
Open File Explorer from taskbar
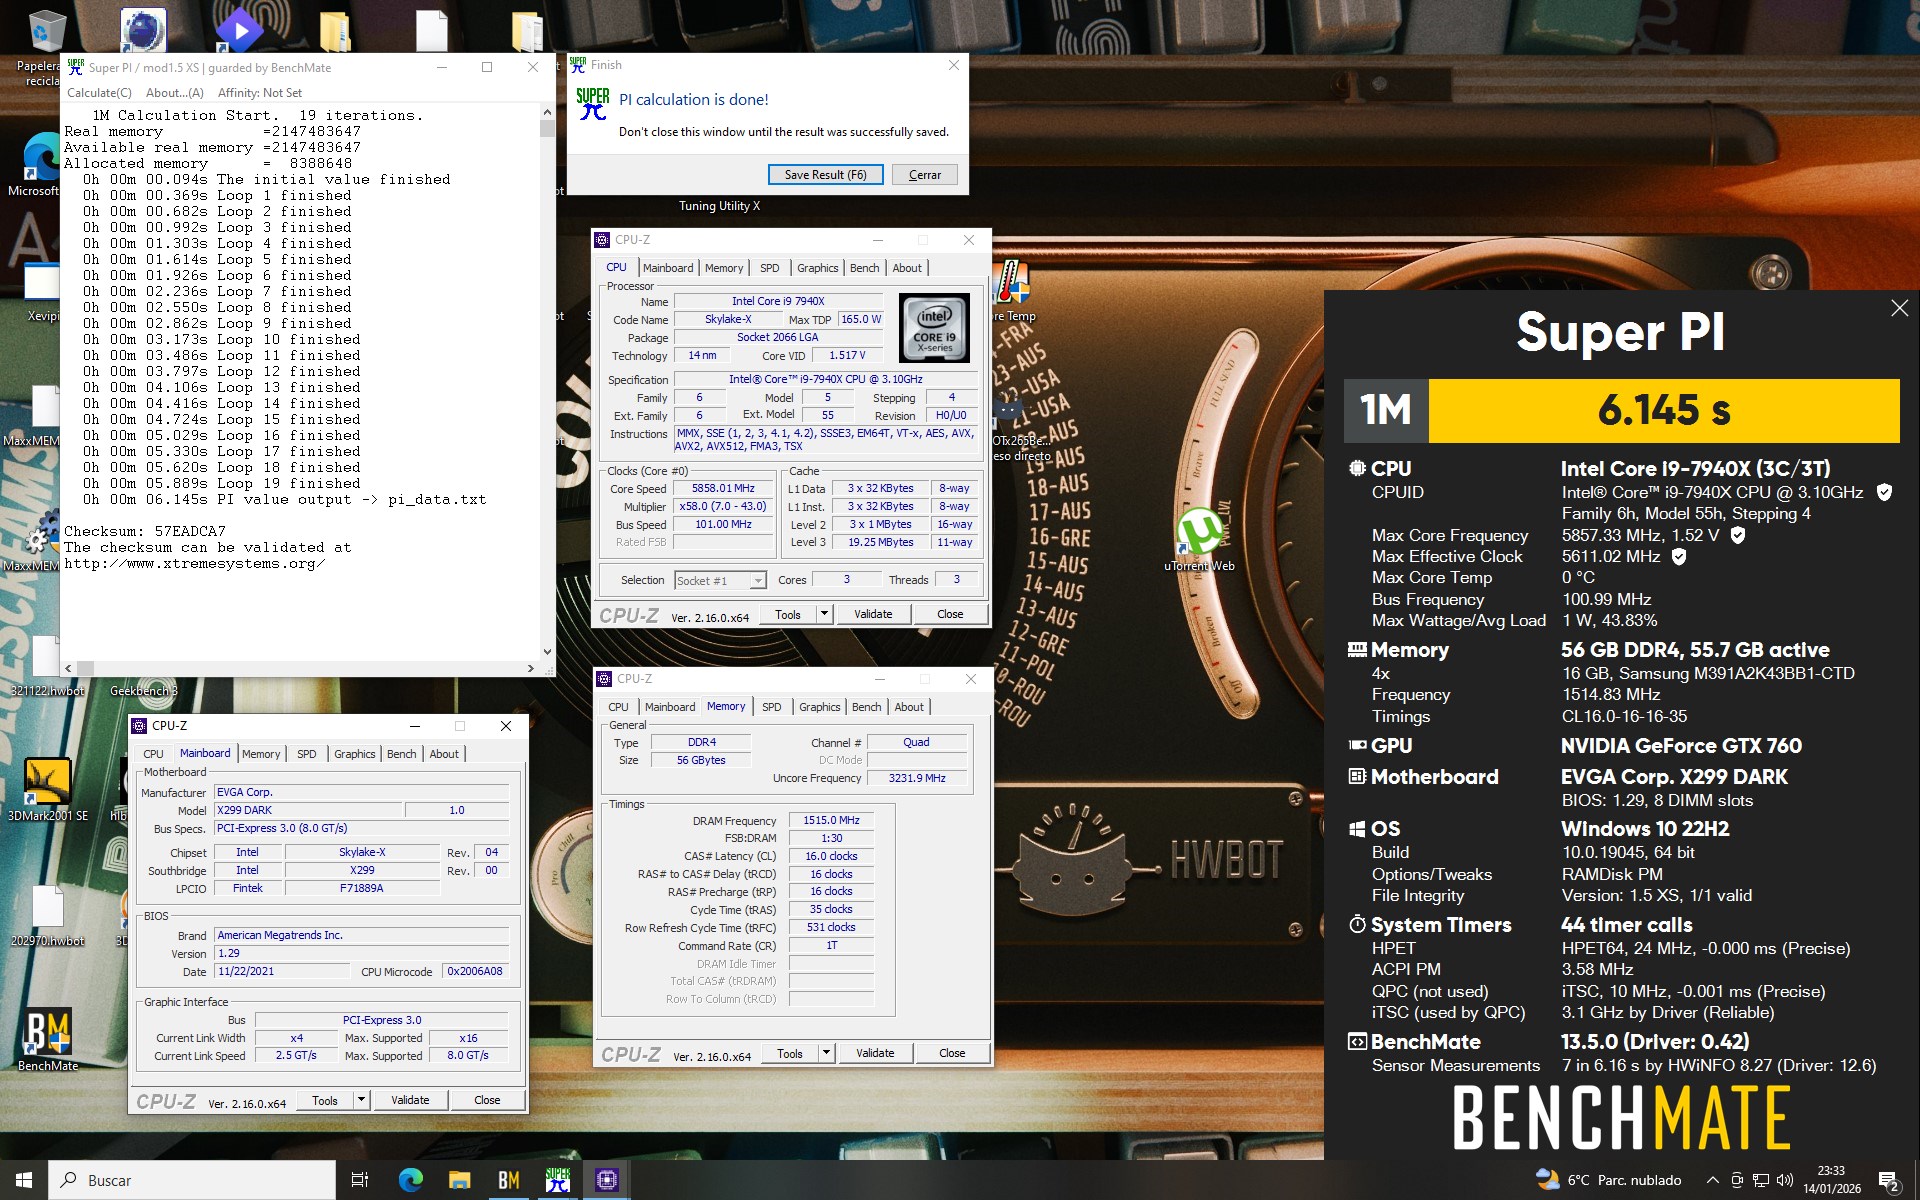point(459,1180)
